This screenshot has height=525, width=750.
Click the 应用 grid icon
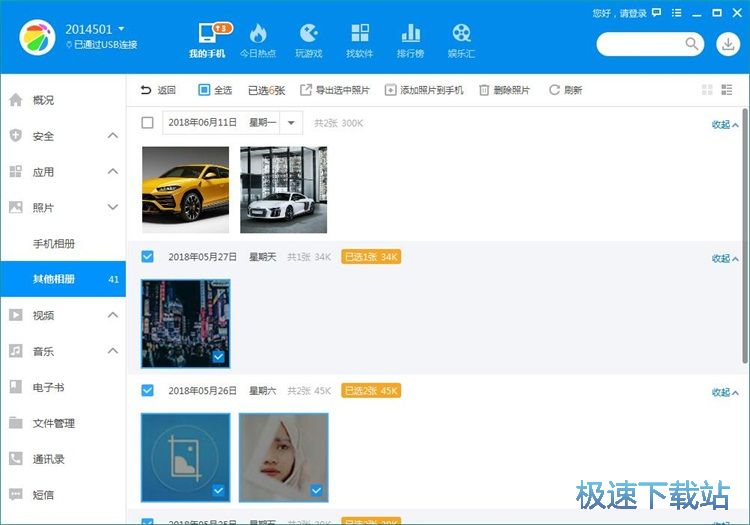tap(16, 171)
